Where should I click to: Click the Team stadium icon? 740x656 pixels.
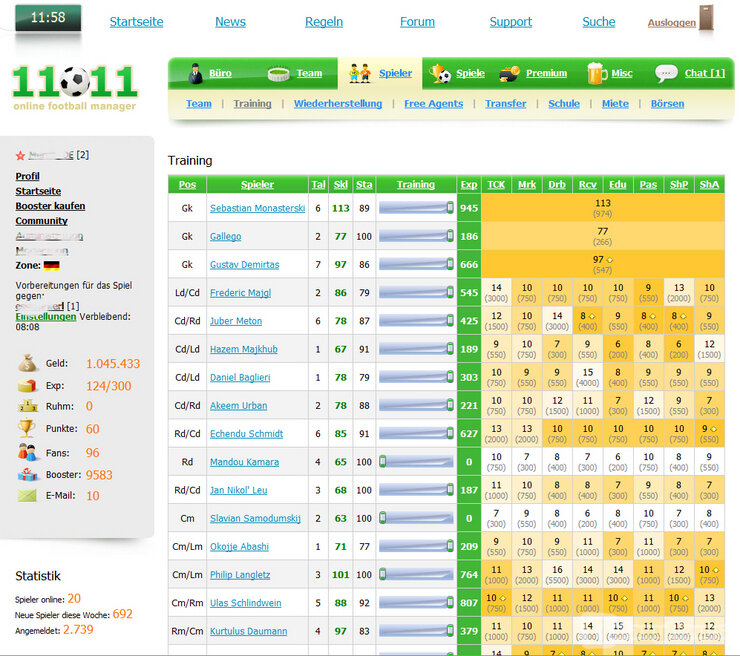tap(278, 74)
